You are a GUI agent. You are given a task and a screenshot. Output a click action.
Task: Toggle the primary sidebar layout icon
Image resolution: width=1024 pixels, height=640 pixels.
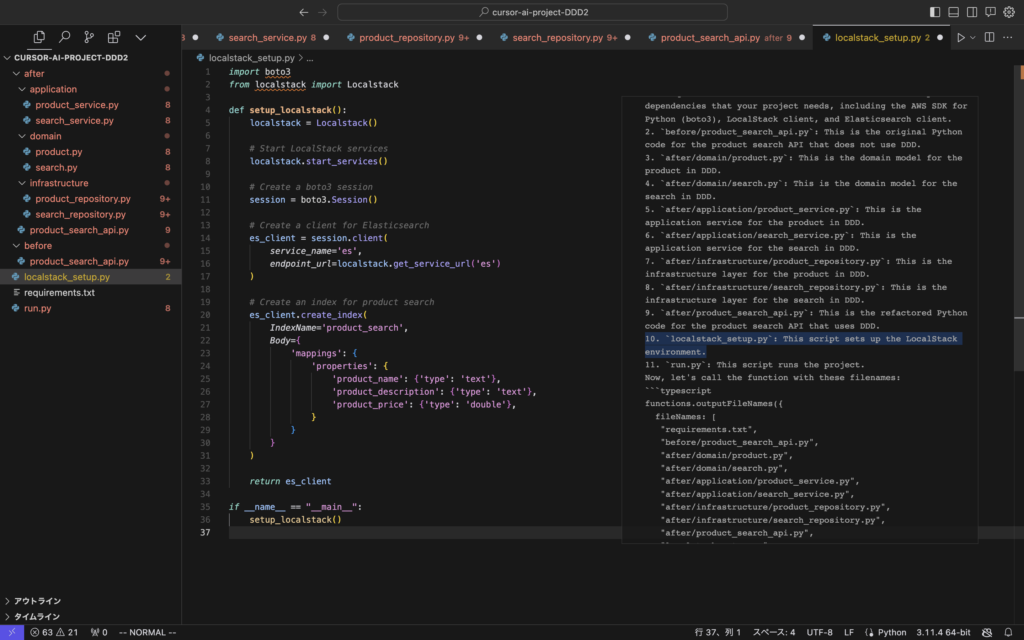[935, 12]
